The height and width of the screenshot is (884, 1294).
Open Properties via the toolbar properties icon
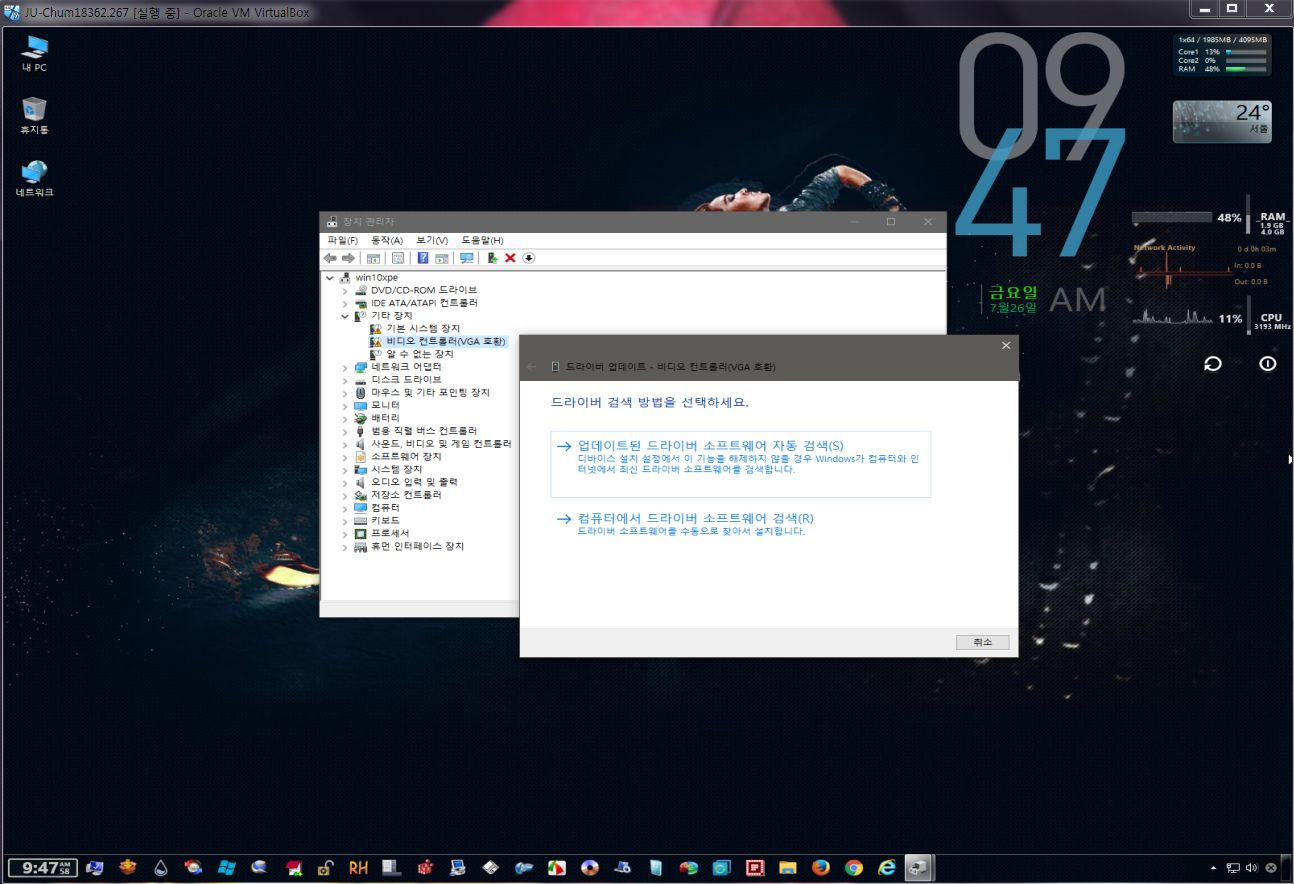click(x=397, y=258)
